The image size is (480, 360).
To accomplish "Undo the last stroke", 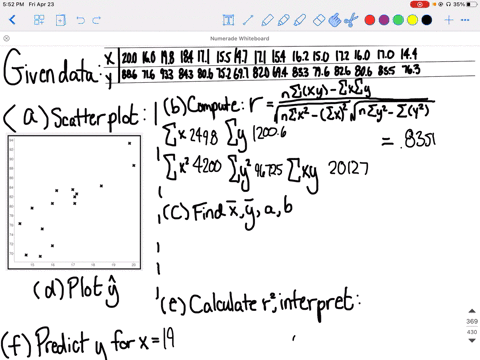I will click(80, 20).
